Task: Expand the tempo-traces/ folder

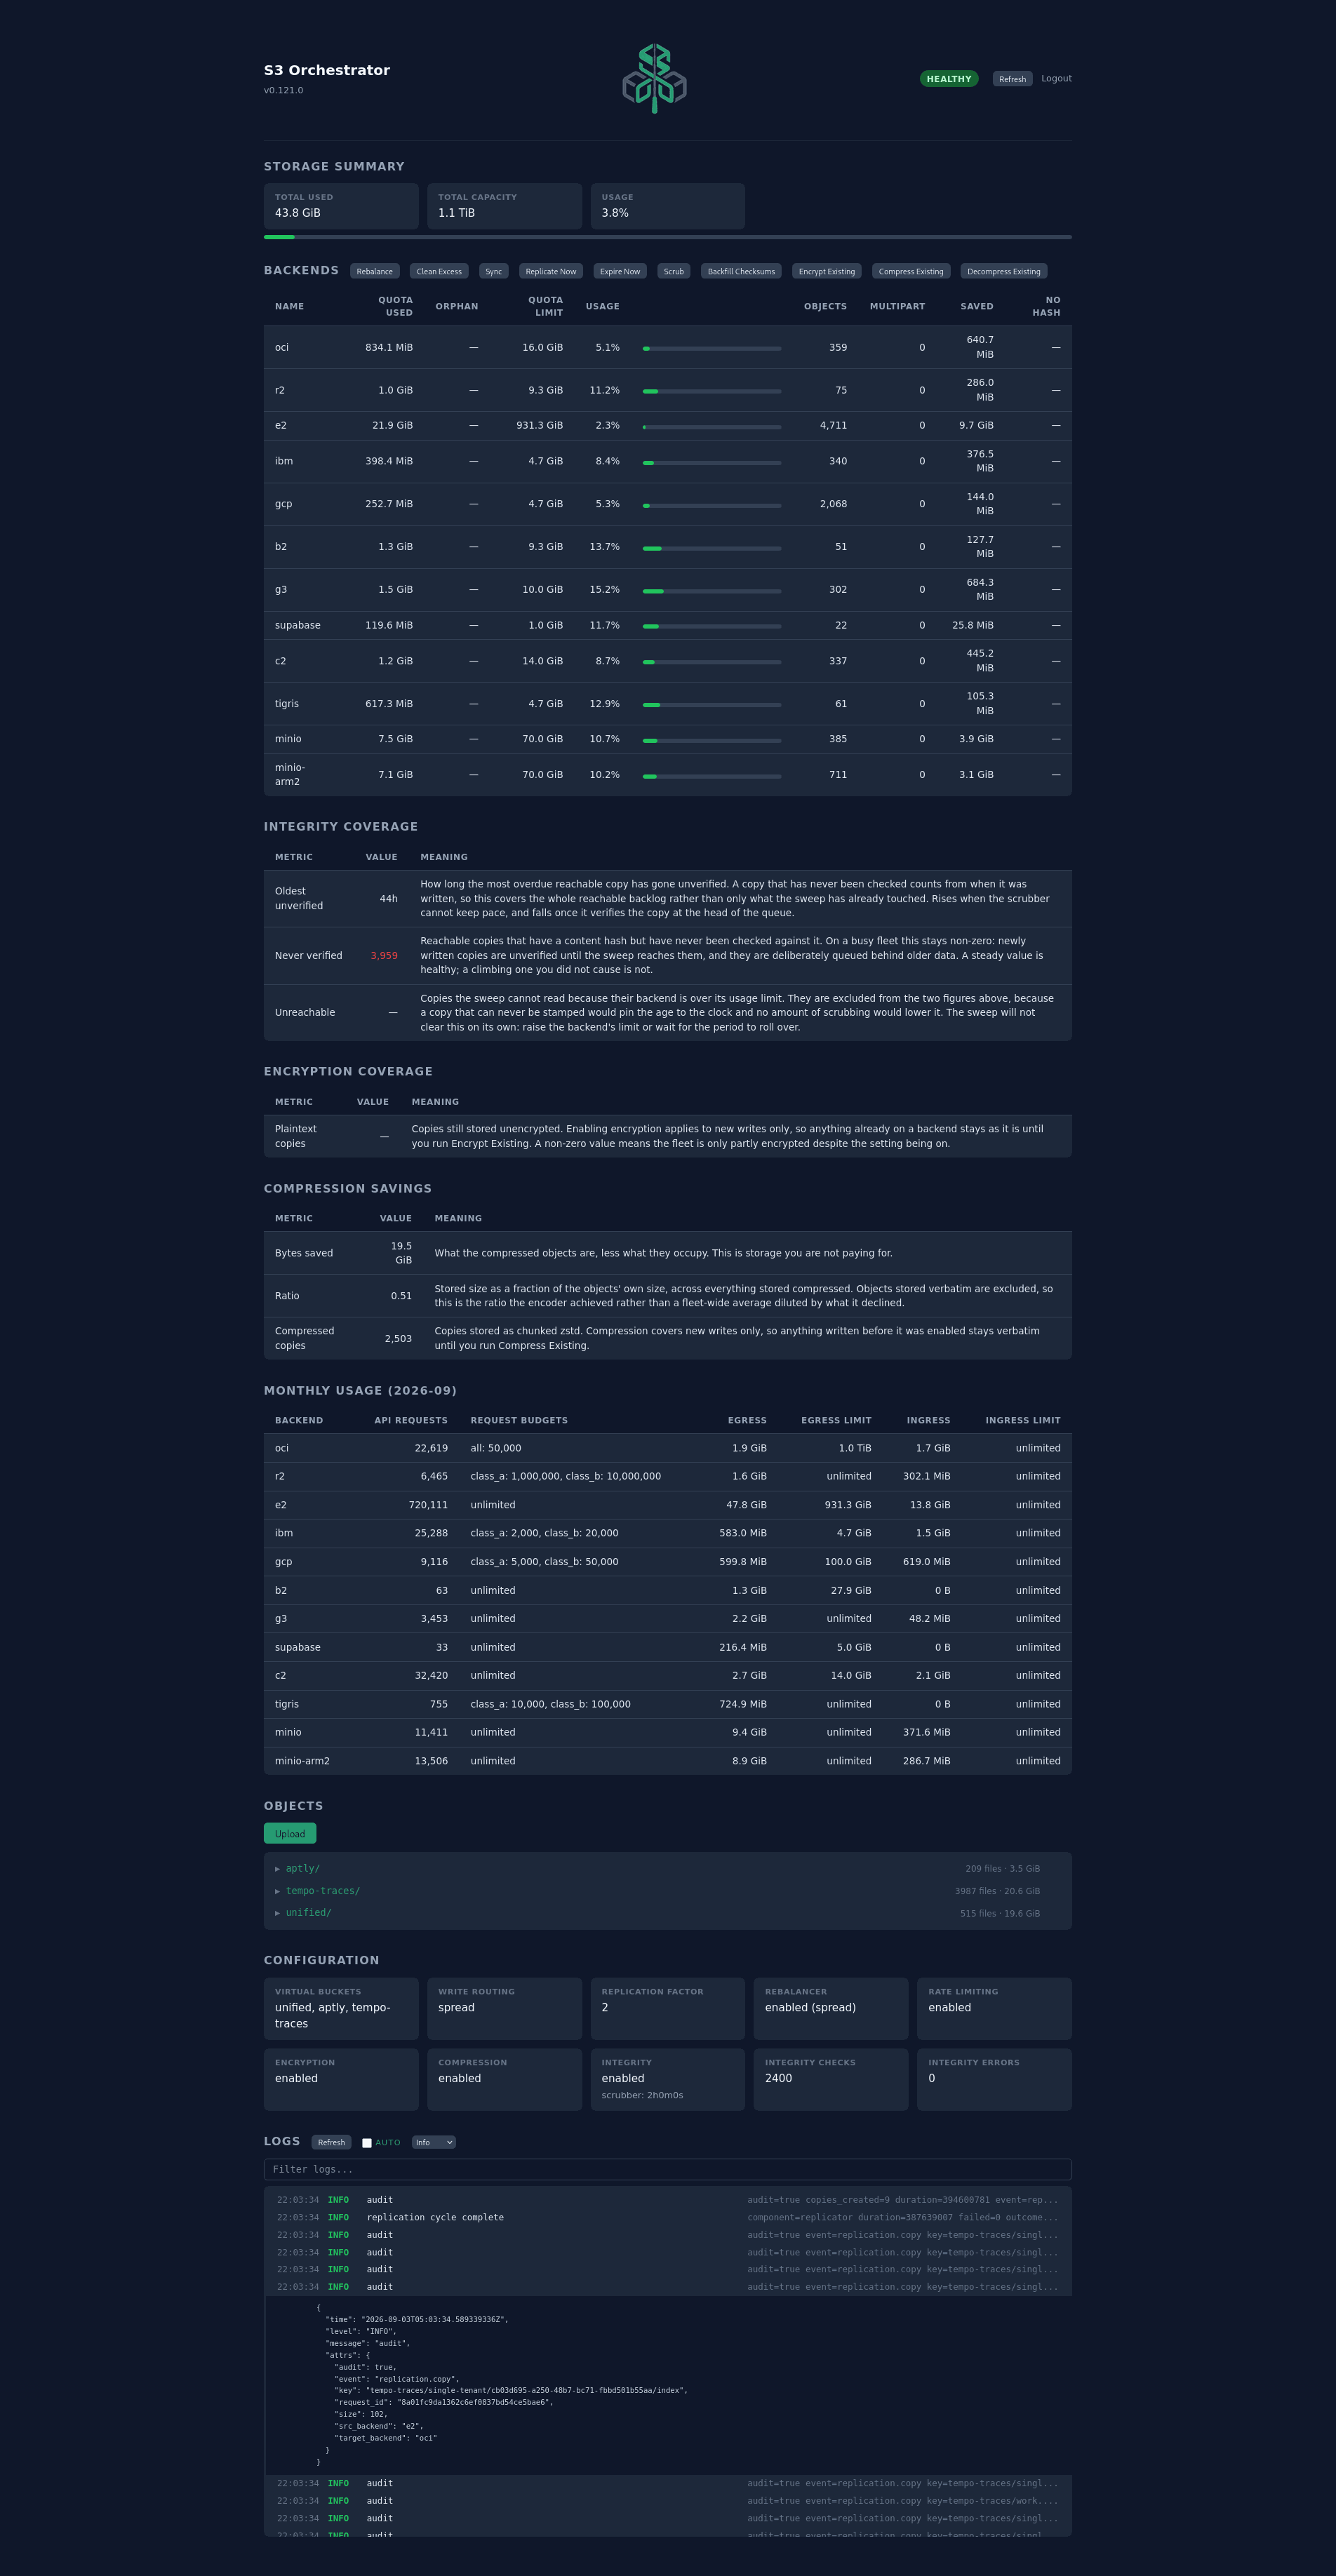Action: coord(322,1890)
